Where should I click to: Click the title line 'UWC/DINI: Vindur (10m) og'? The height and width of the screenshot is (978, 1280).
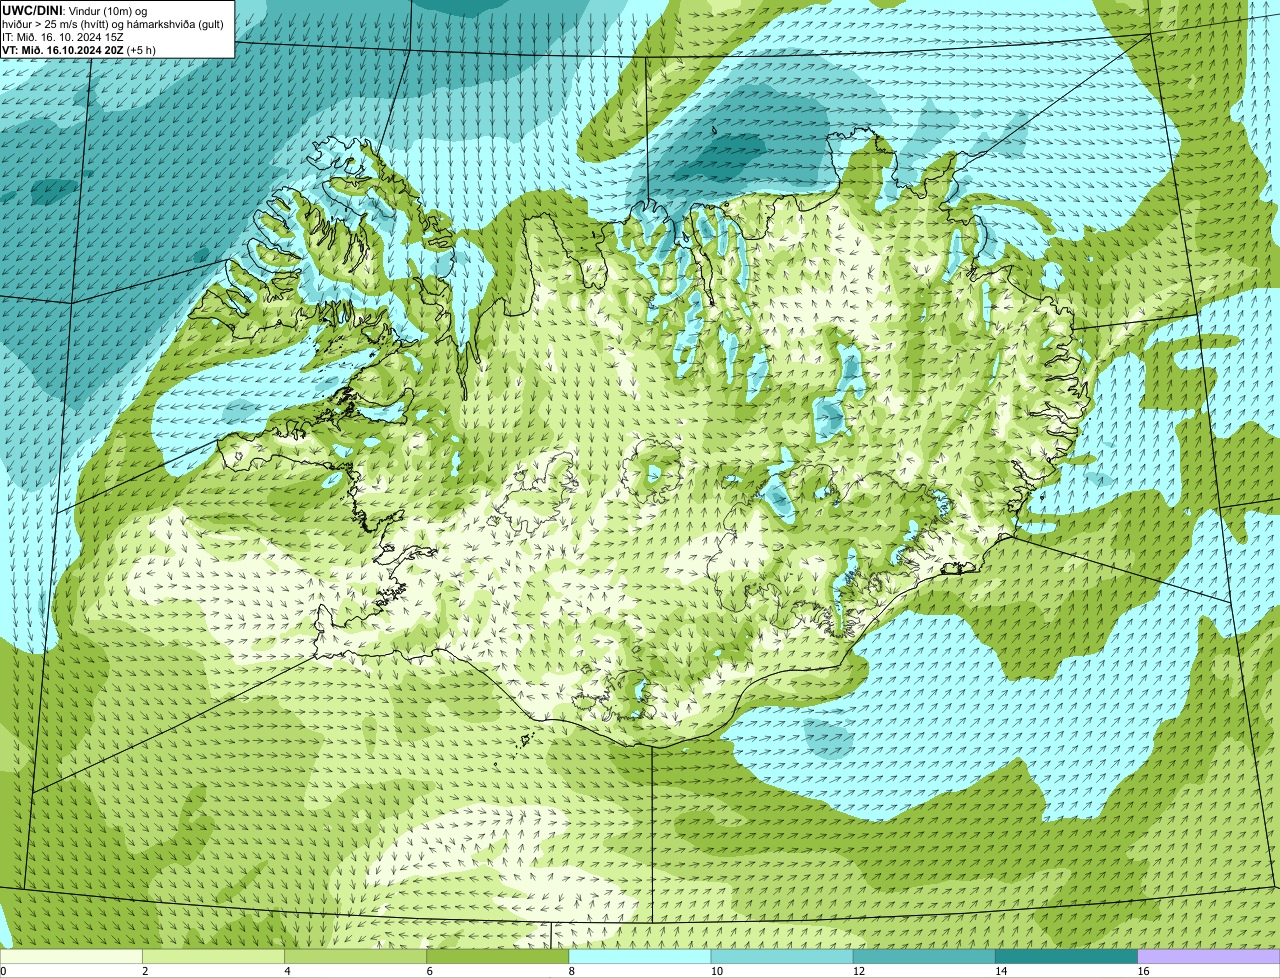point(75,11)
